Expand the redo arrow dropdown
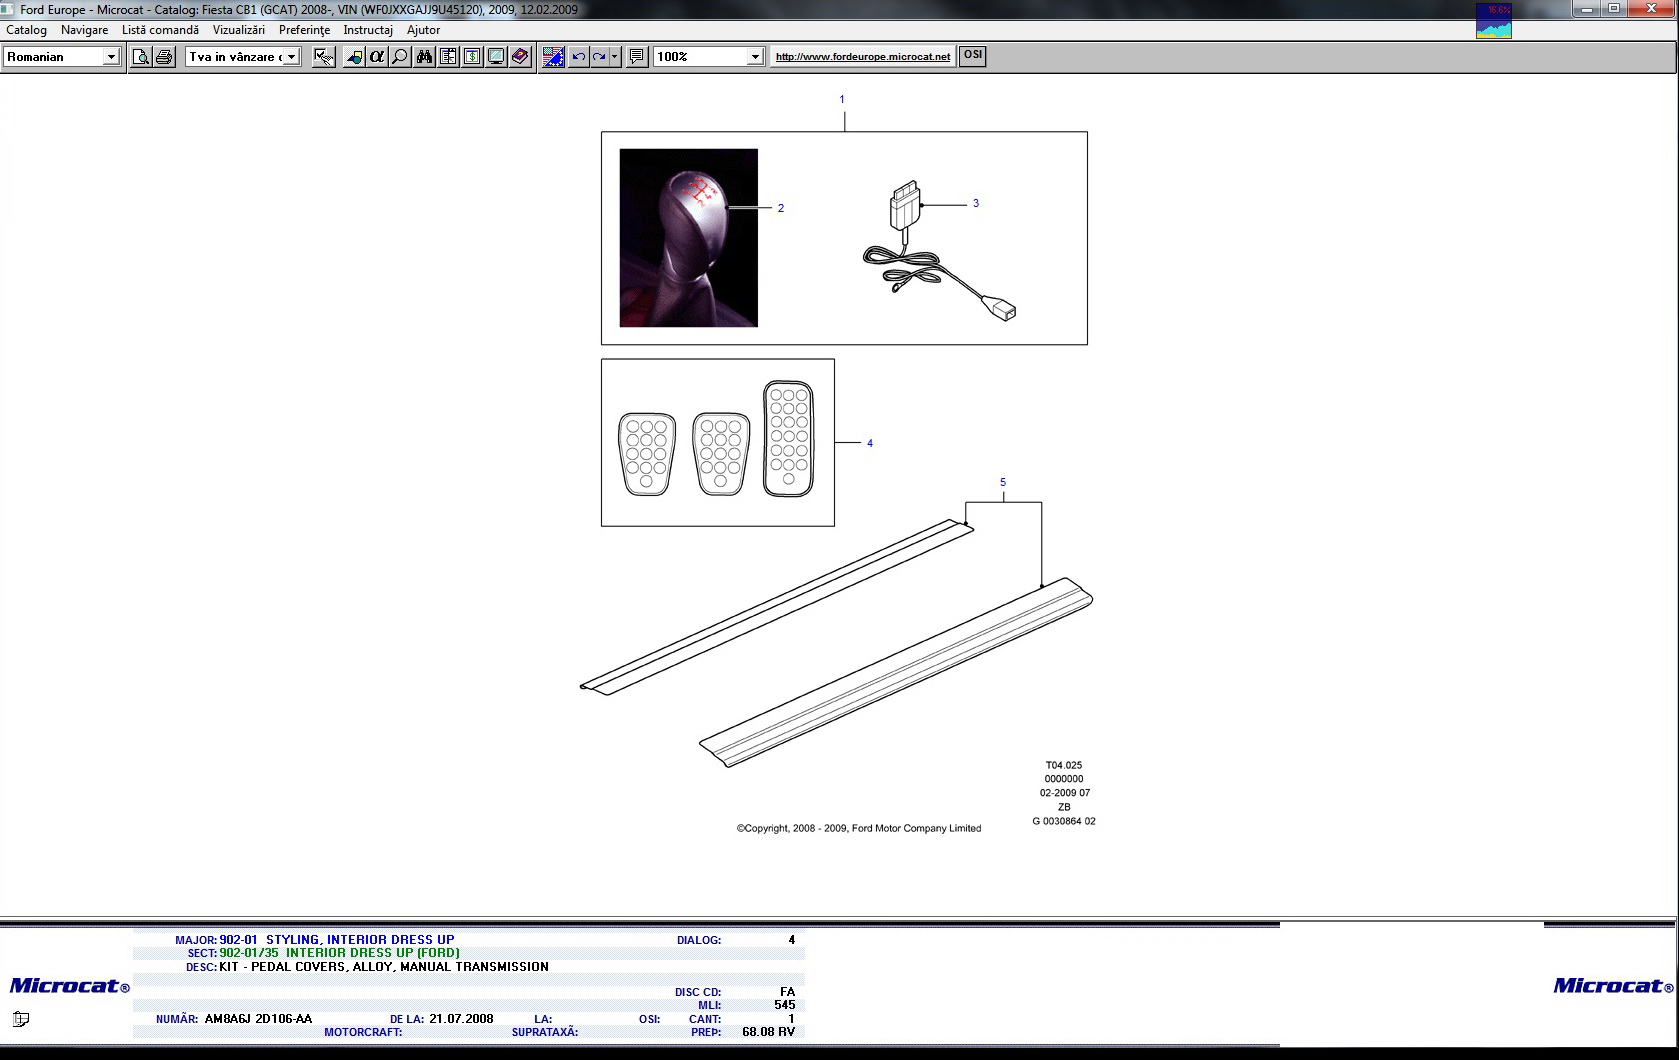 [x=614, y=57]
